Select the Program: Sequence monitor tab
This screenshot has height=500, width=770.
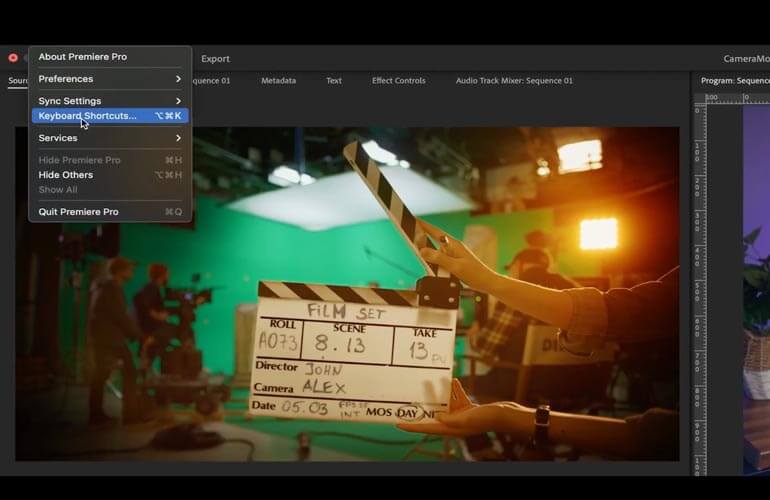[x=735, y=81]
